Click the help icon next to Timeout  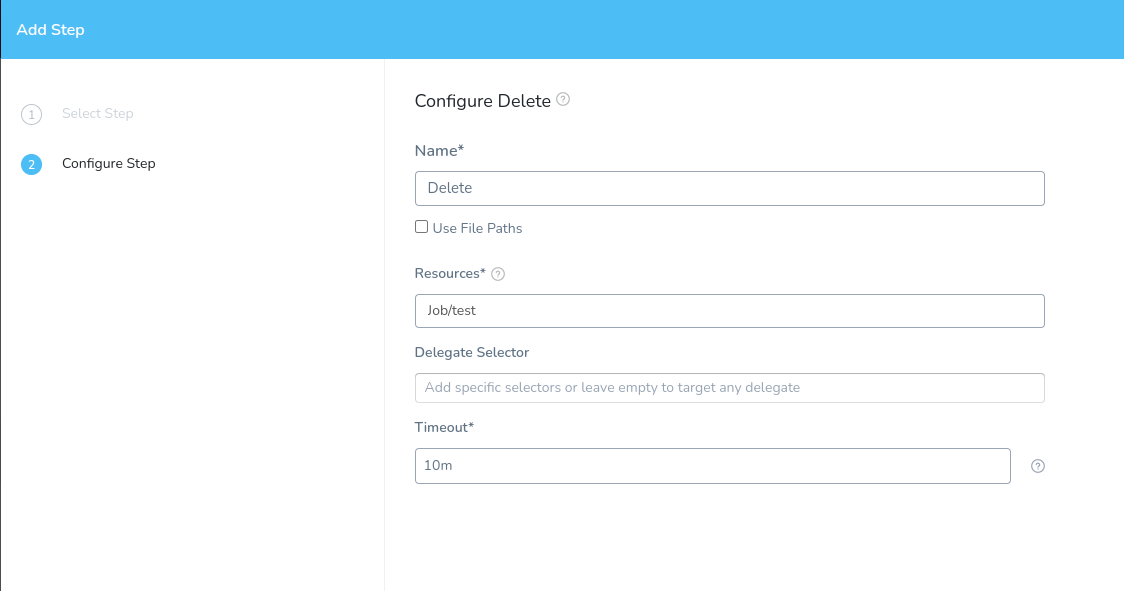click(1038, 466)
